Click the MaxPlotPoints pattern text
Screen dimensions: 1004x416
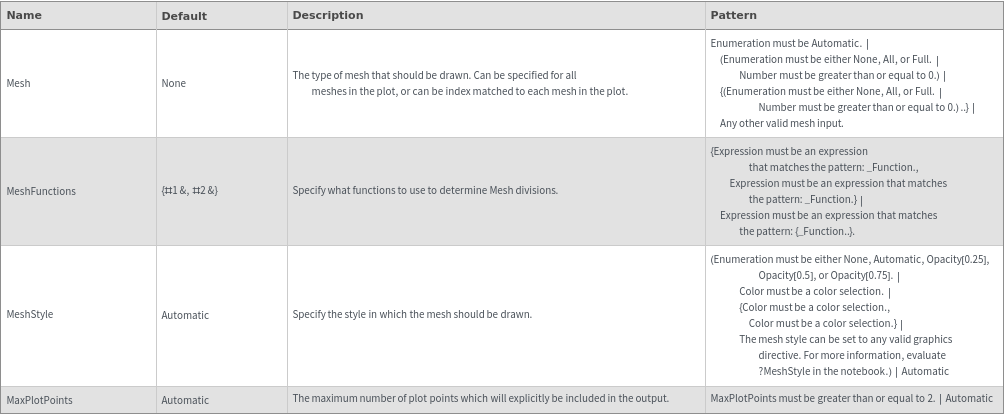pyautogui.click(x=823, y=399)
